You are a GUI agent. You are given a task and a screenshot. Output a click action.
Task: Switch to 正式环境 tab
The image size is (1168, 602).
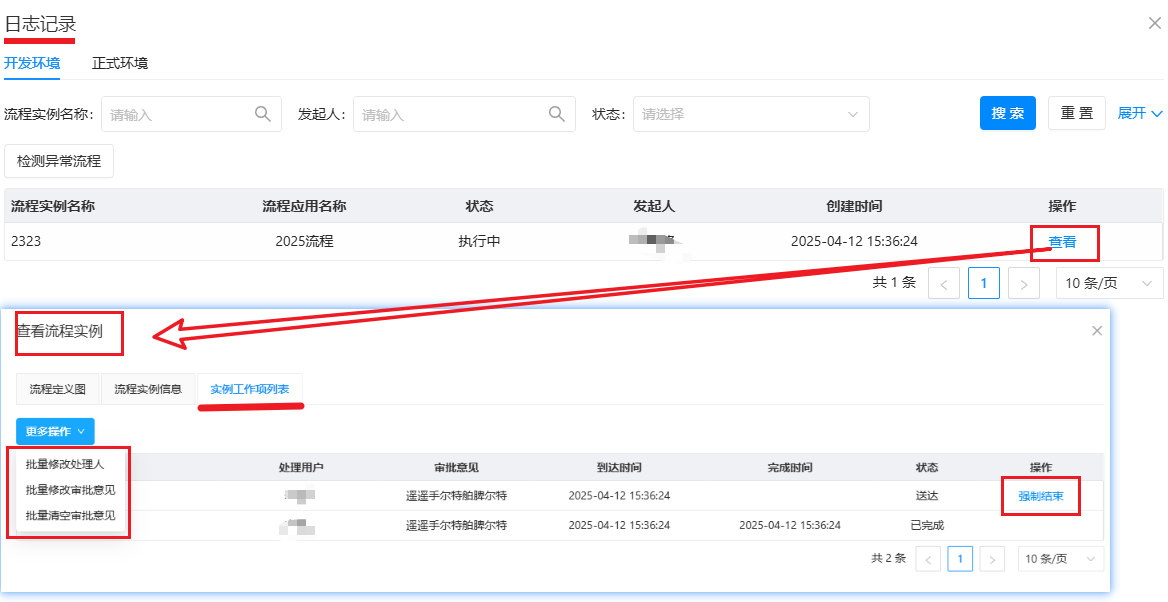pos(120,63)
